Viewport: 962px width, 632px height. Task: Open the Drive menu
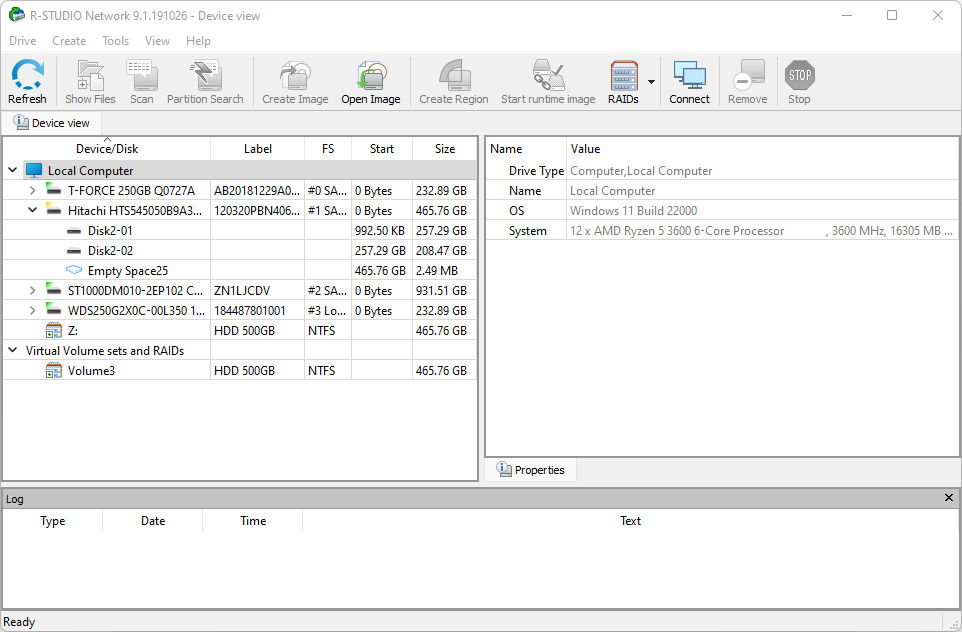pyautogui.click(x=23, y=40)
